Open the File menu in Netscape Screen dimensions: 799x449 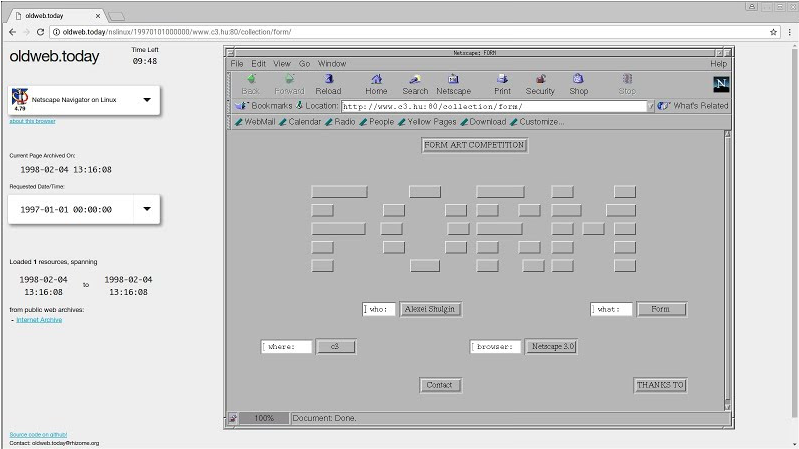(237, 64)
